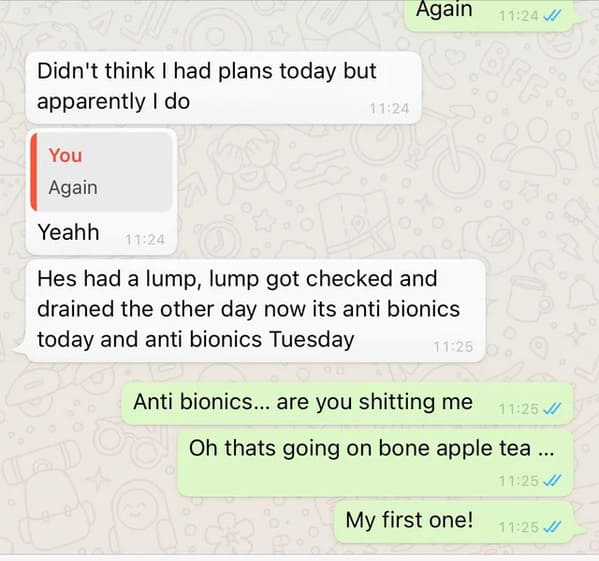
Task: Click blue ticks on 'Anti bionics... are you shitting me'
Action: [552, 409]
